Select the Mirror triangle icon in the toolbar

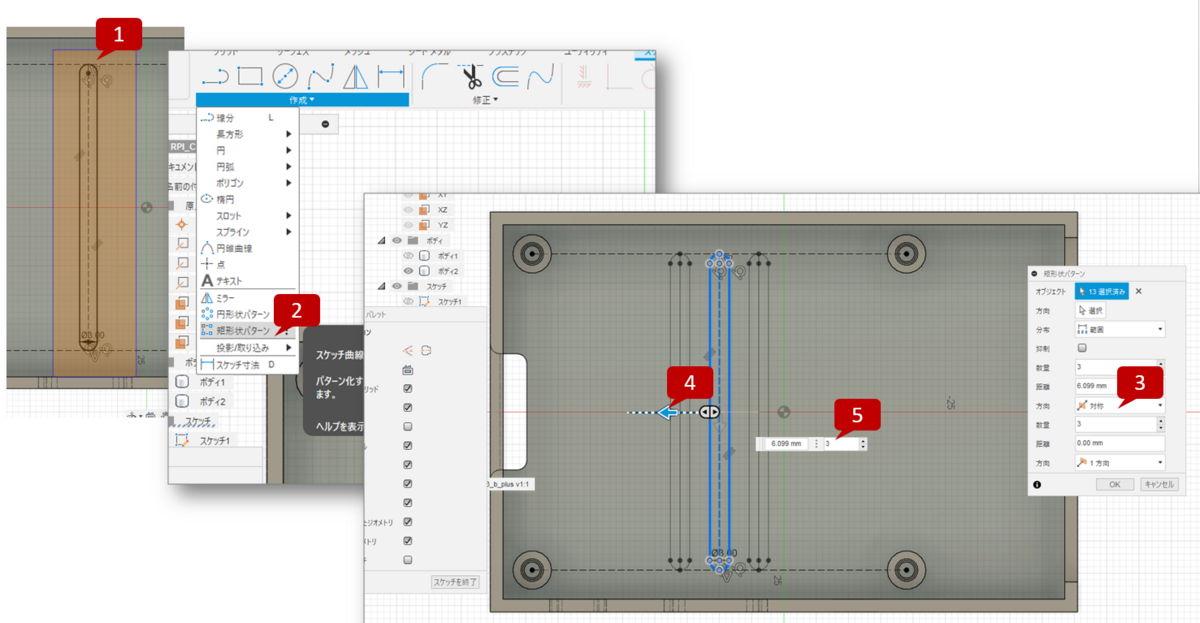point(356,77)
